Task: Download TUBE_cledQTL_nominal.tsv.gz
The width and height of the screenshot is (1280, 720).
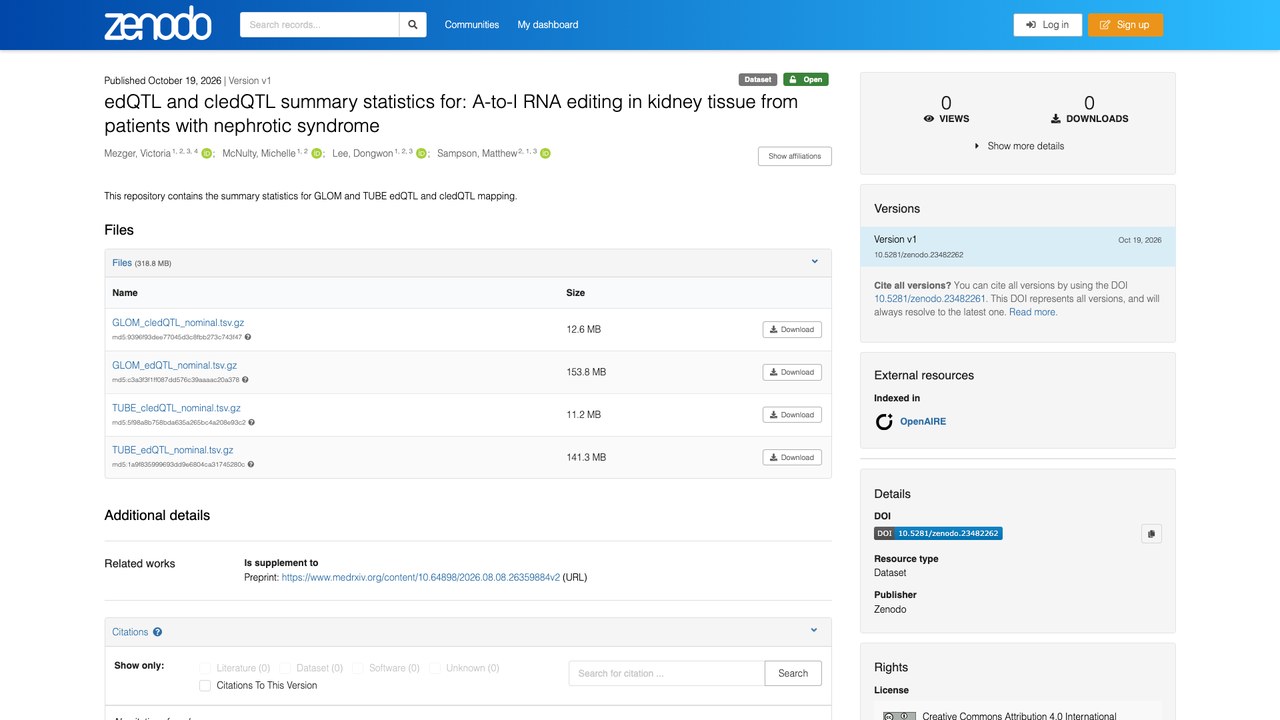Action: pos(792,414)
